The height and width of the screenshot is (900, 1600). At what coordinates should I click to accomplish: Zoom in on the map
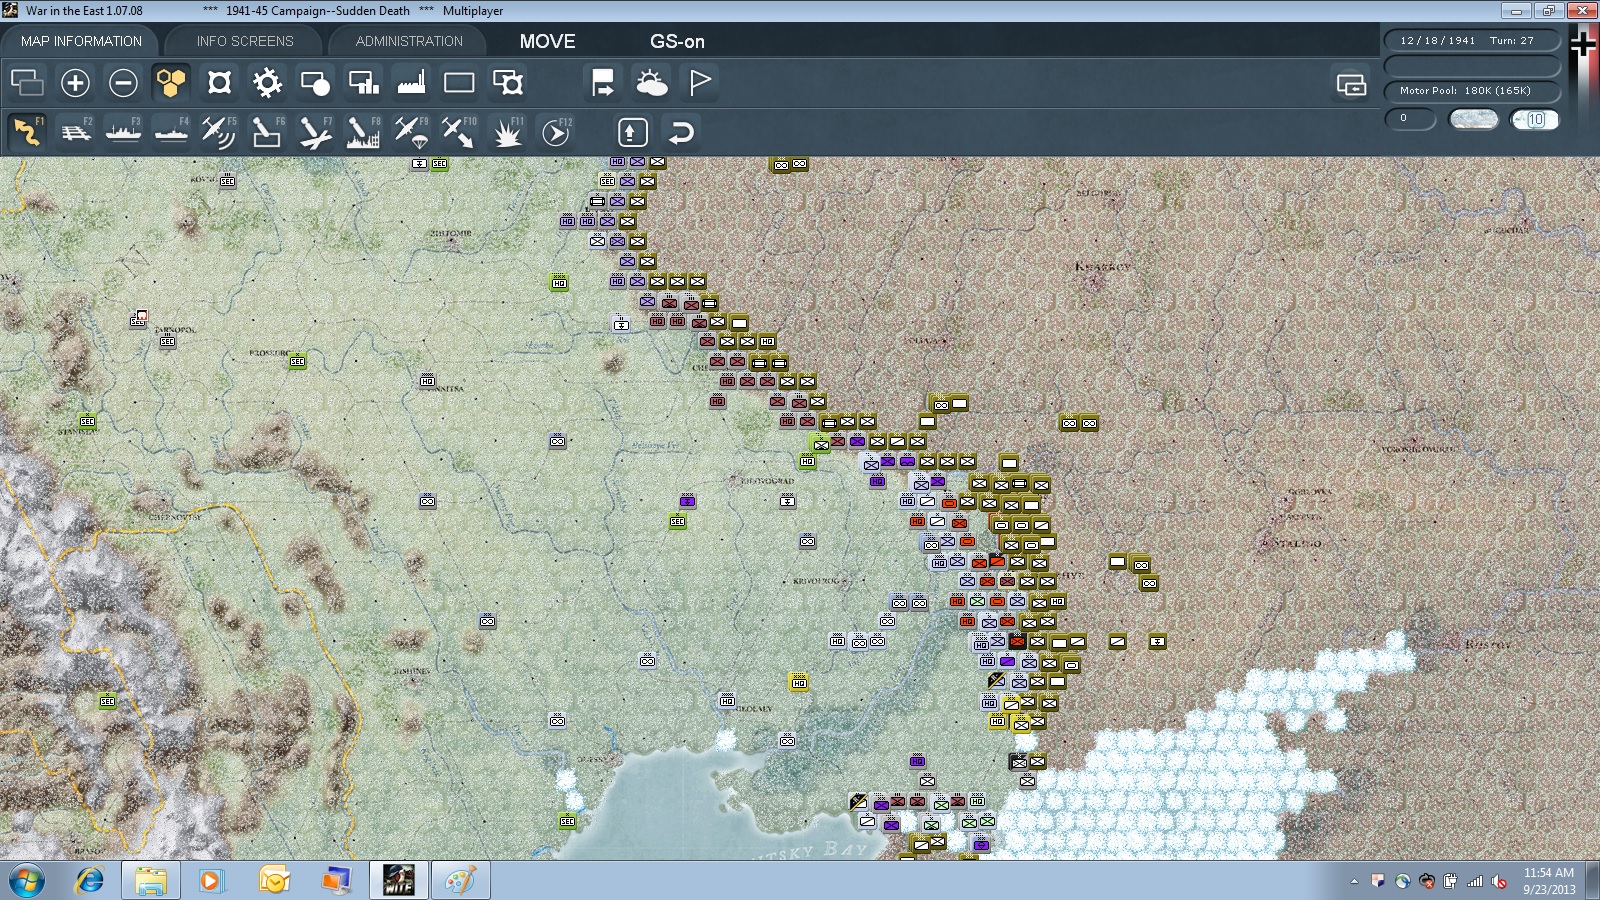[75, 83]
